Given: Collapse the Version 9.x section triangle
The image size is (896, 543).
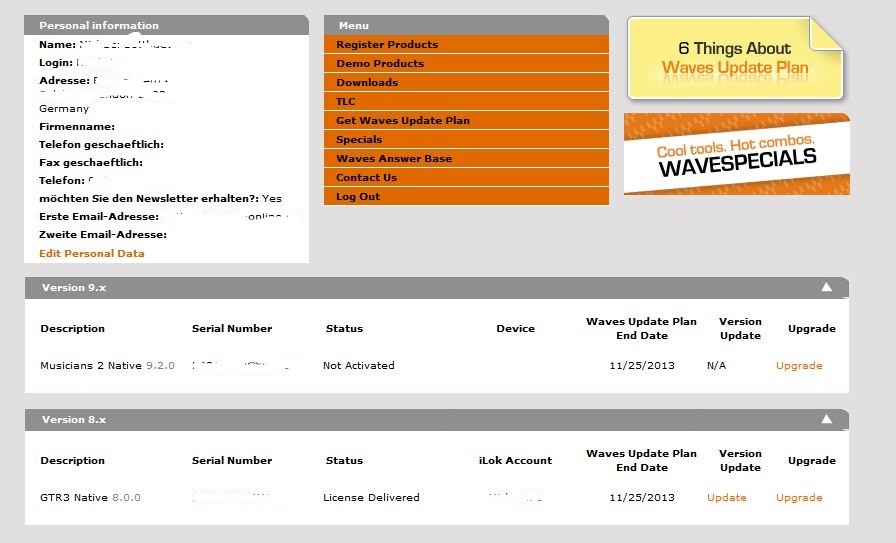Looking at the screenshot, I should (826, 287).
